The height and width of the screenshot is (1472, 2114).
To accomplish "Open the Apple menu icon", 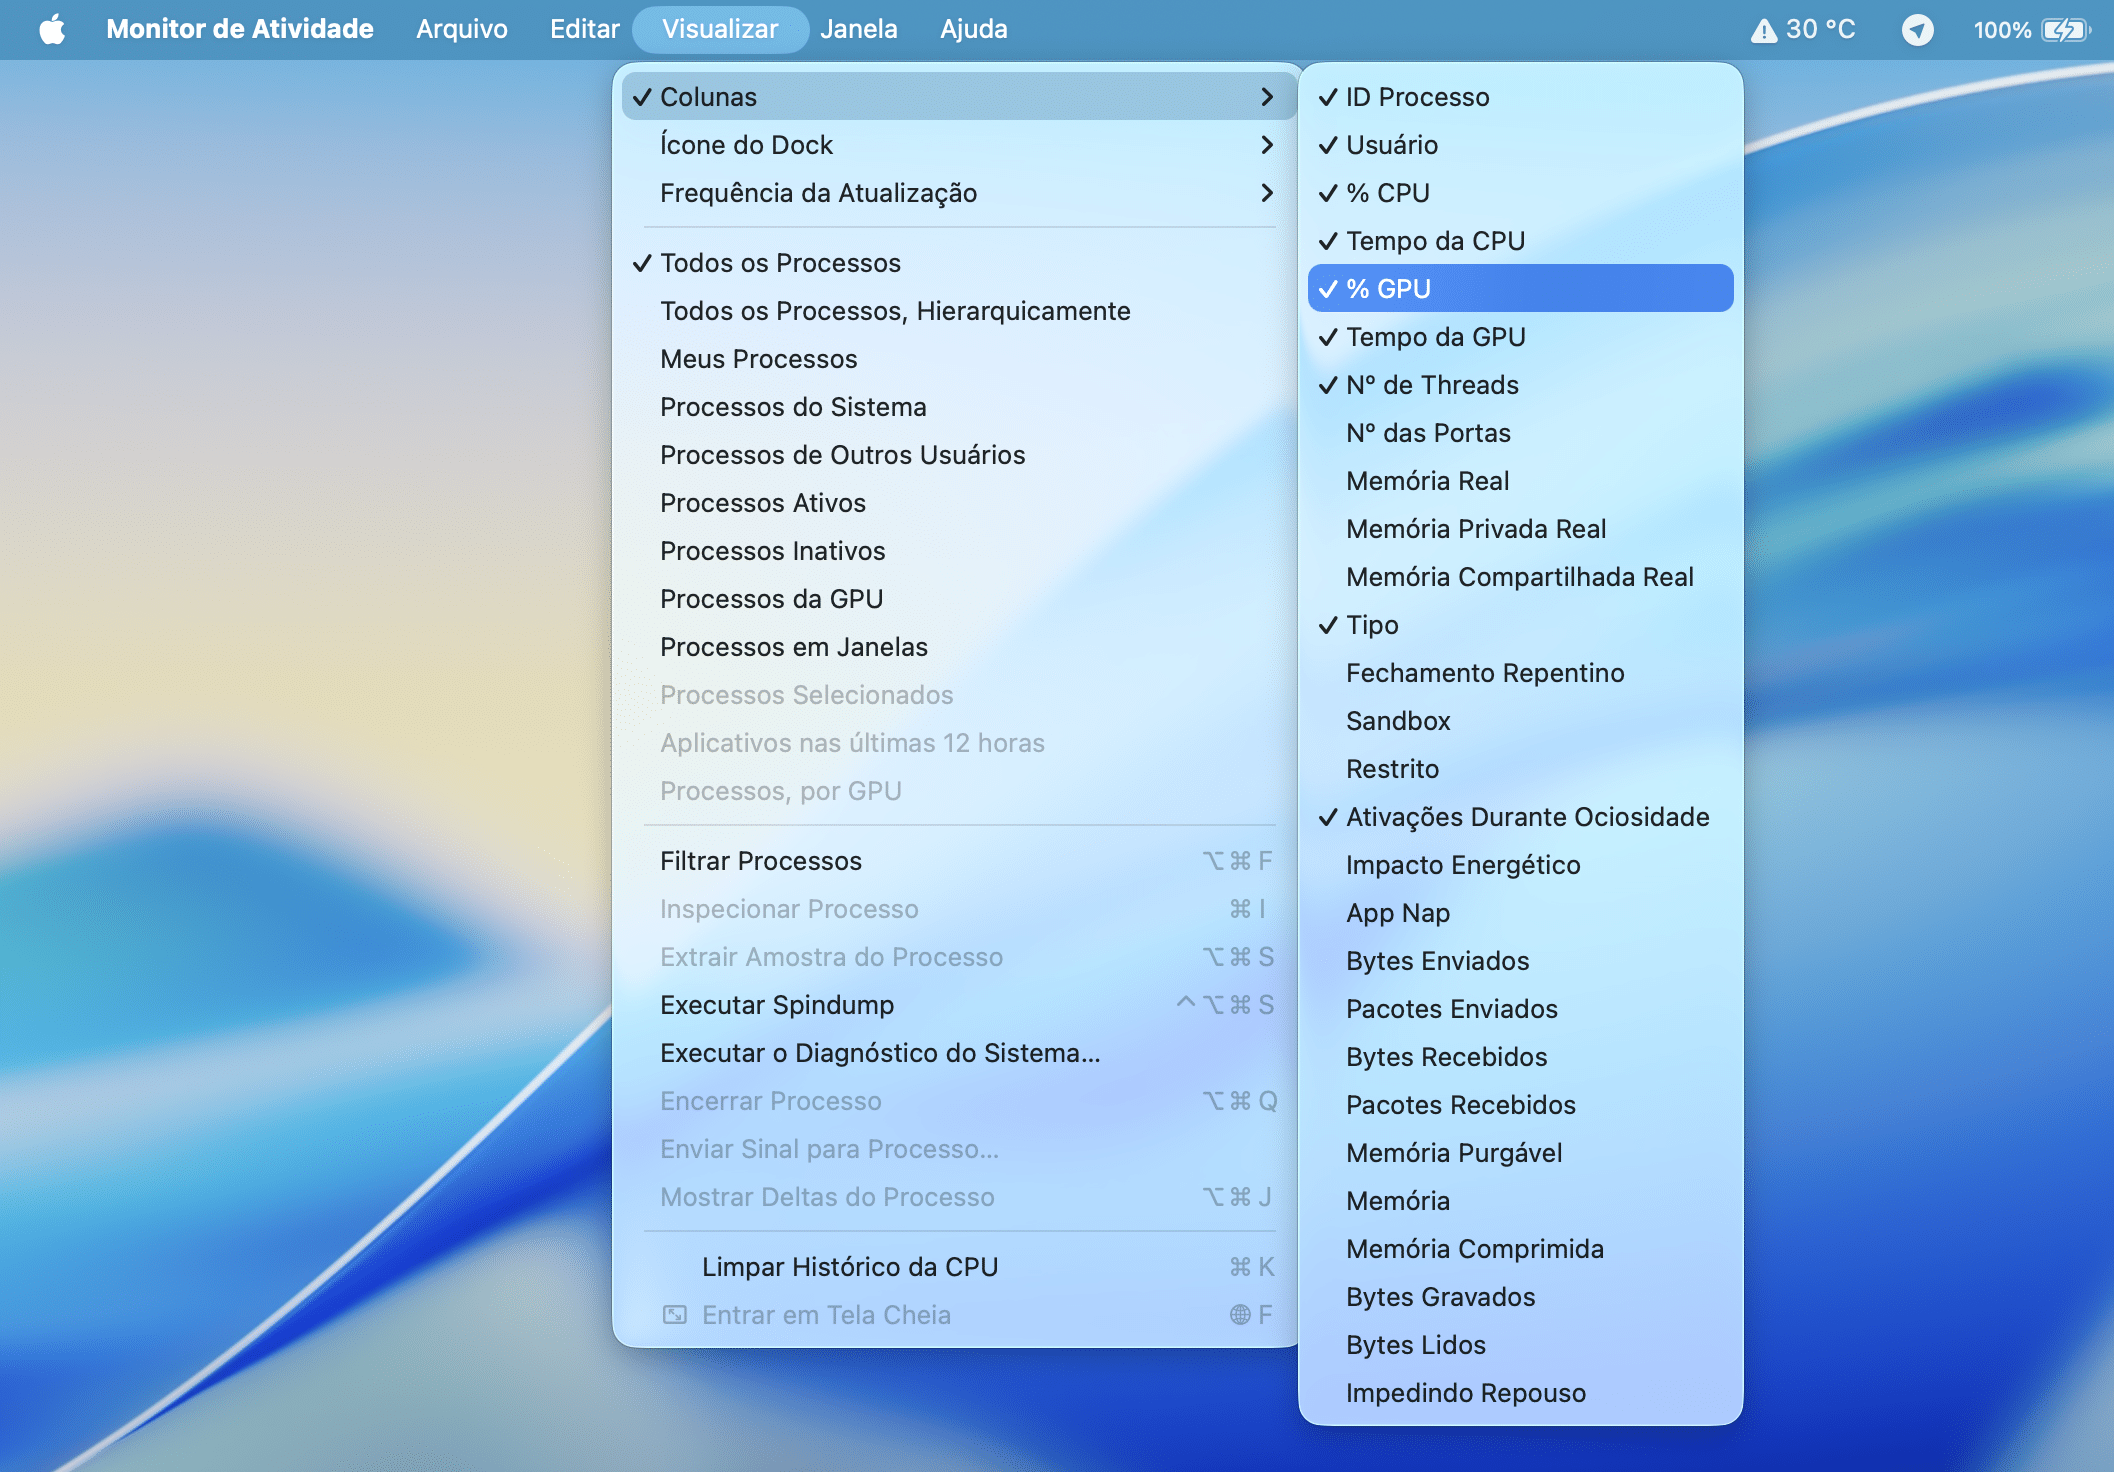I will [52, 29].
